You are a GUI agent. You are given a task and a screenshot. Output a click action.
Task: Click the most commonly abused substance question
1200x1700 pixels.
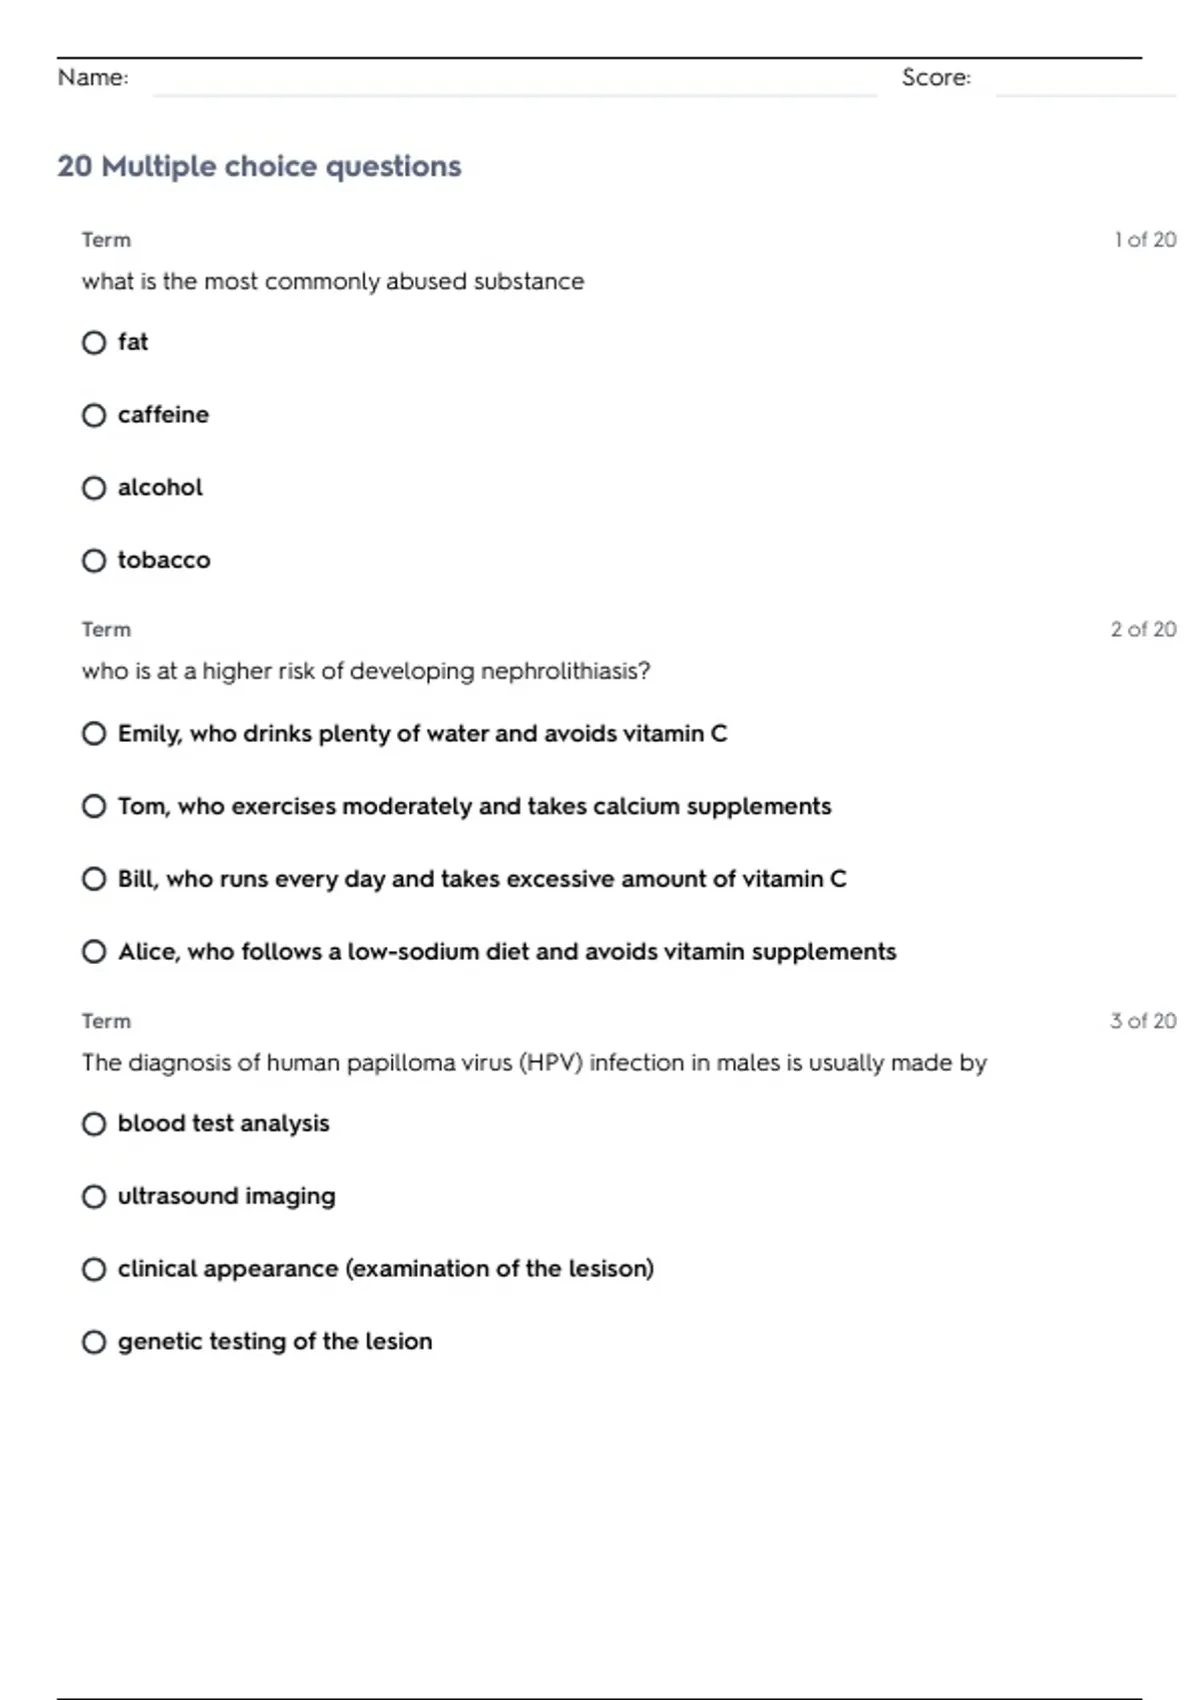[333, 282]
